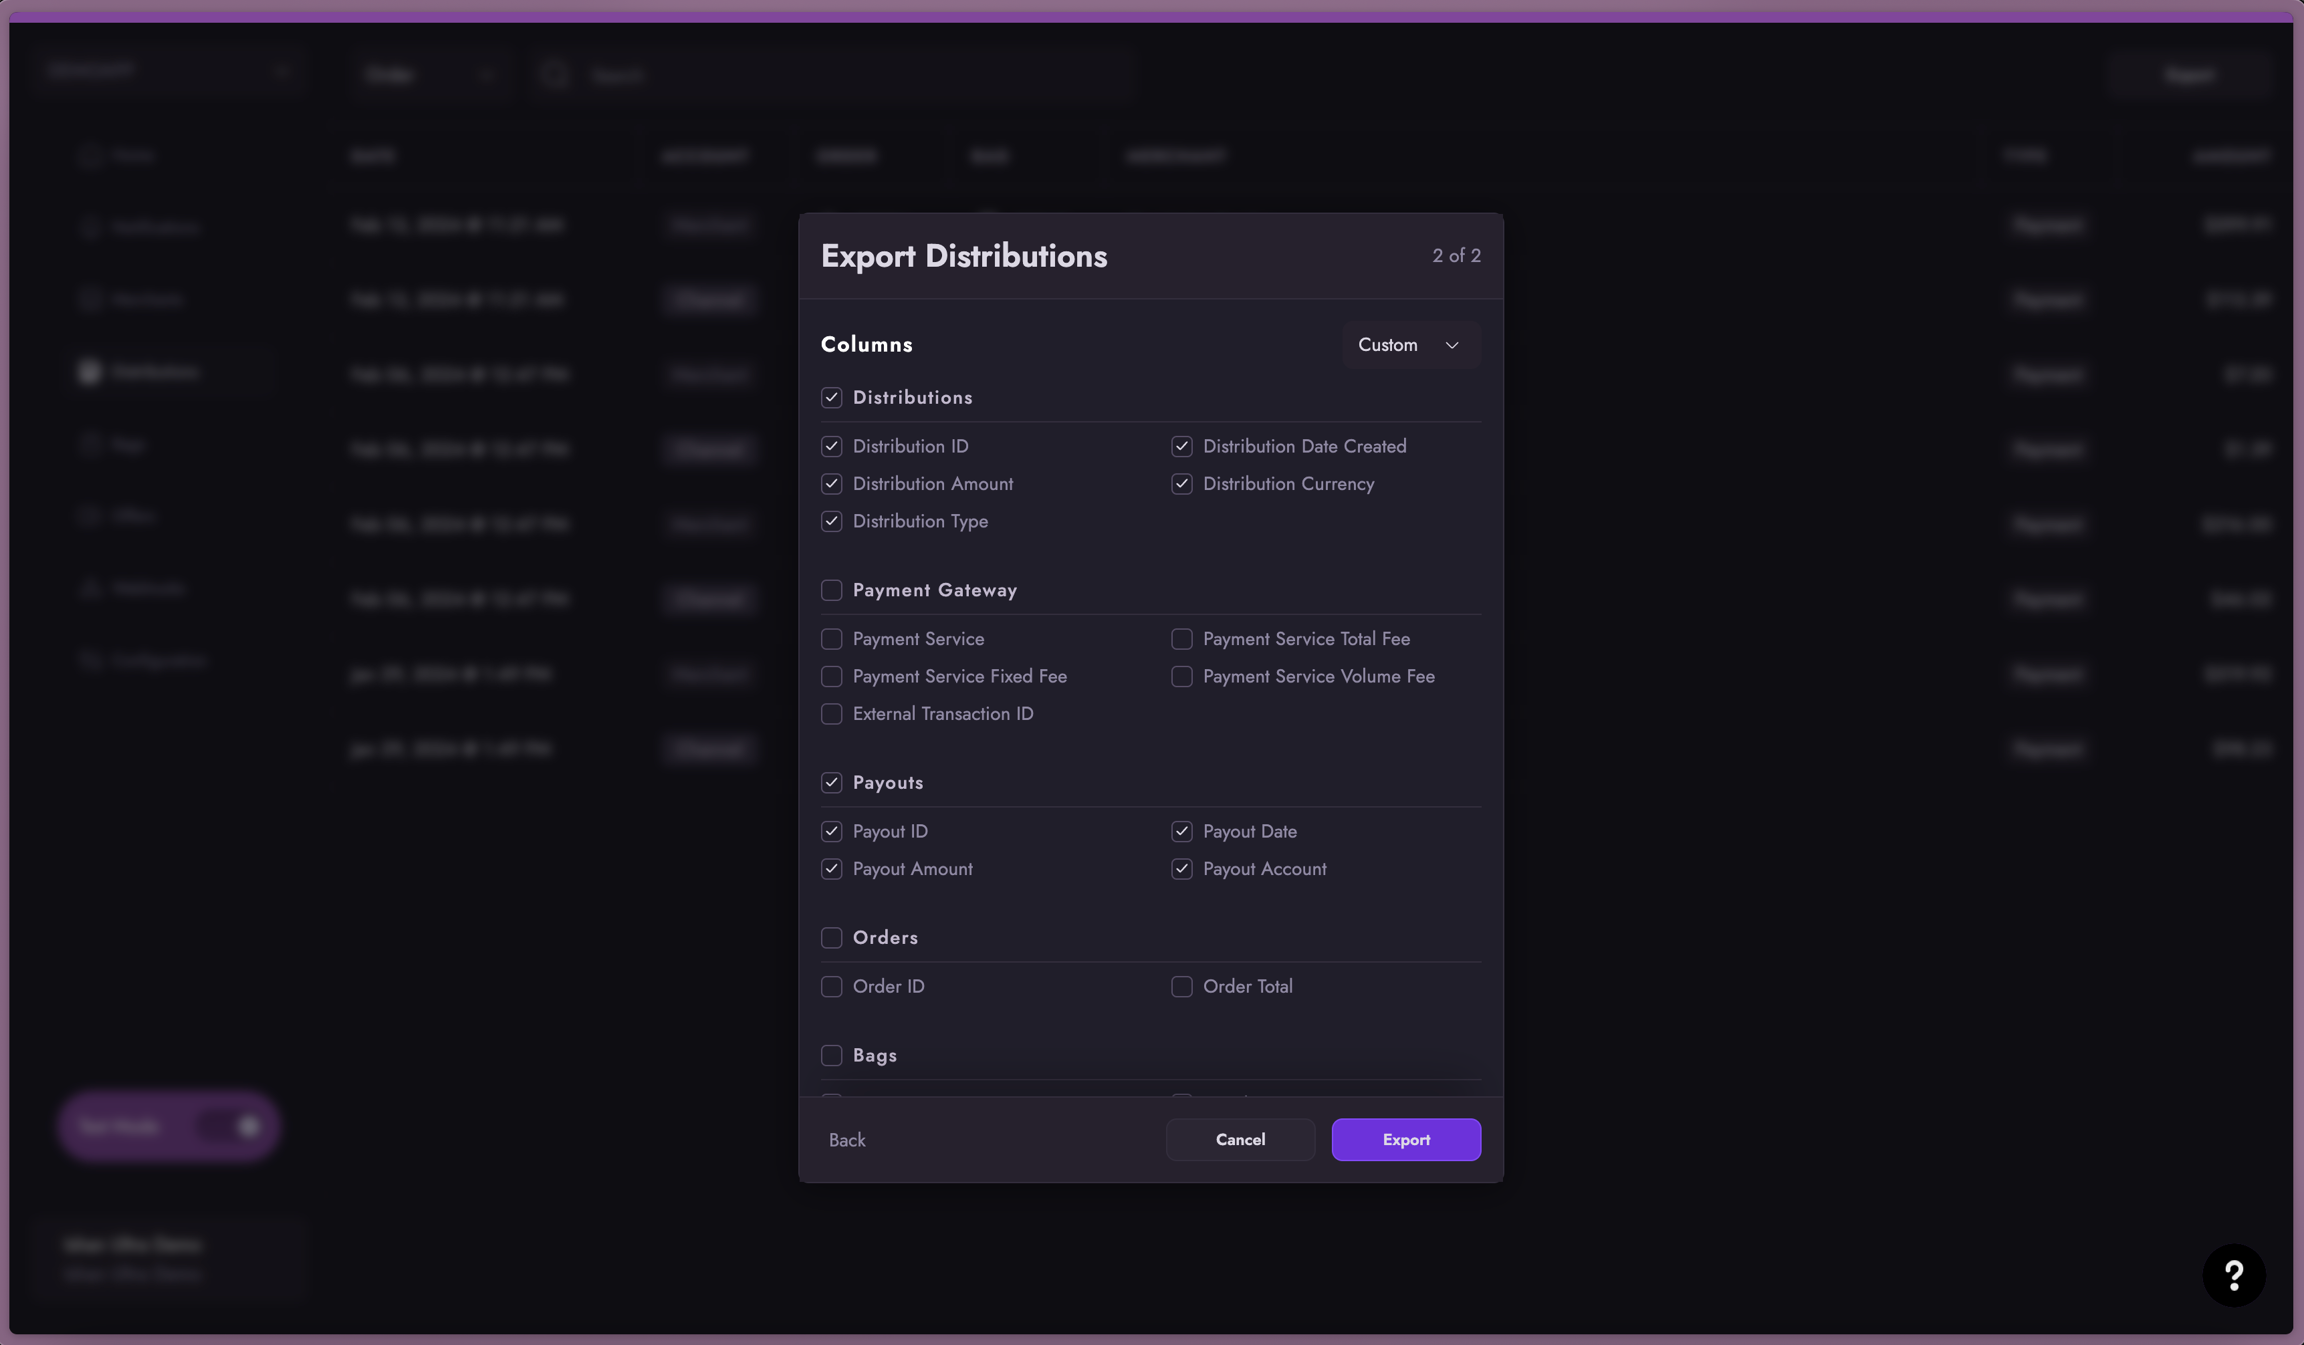Select the Orders group checkbox
Screen dimensions: 2304x1345
(831, 938)
